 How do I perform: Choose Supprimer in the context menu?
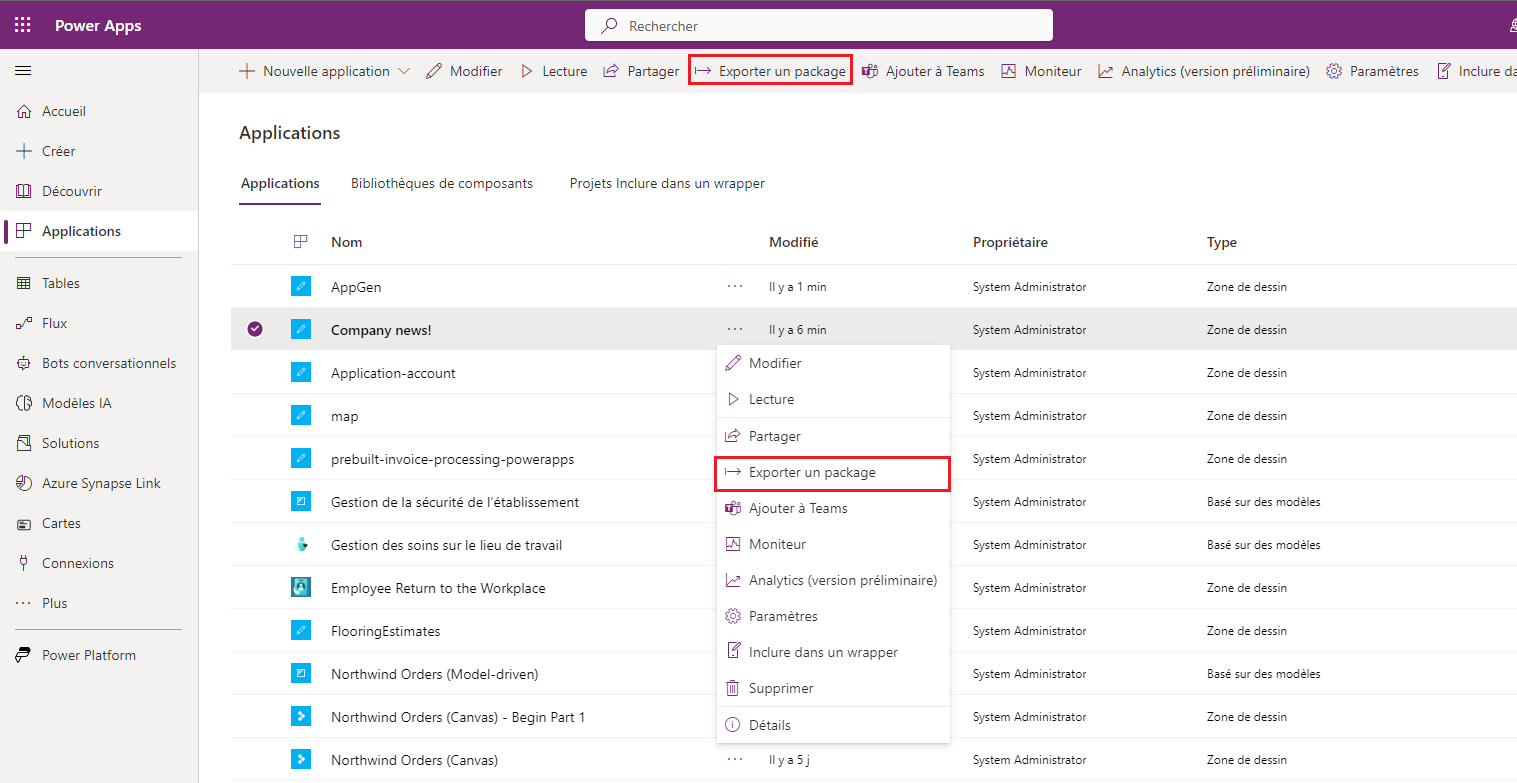[x=833, y=688]
